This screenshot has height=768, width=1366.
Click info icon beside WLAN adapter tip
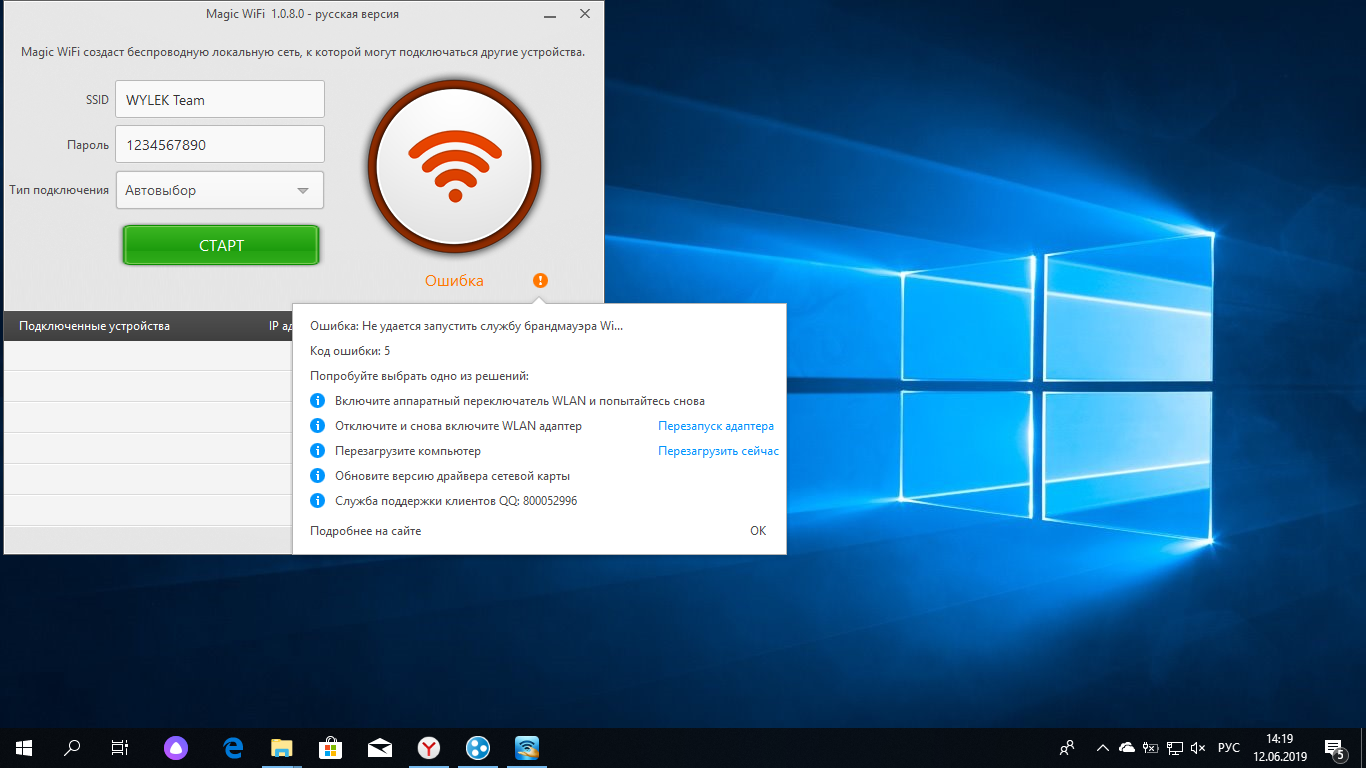click(318, 425)
